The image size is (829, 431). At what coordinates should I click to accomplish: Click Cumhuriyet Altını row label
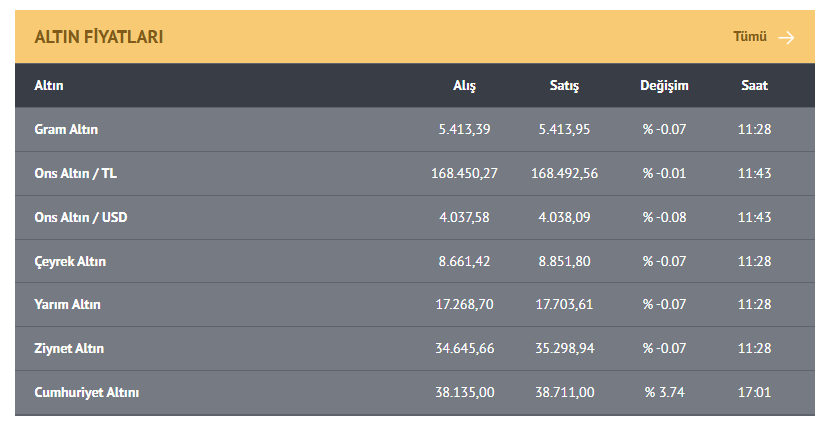87,393
